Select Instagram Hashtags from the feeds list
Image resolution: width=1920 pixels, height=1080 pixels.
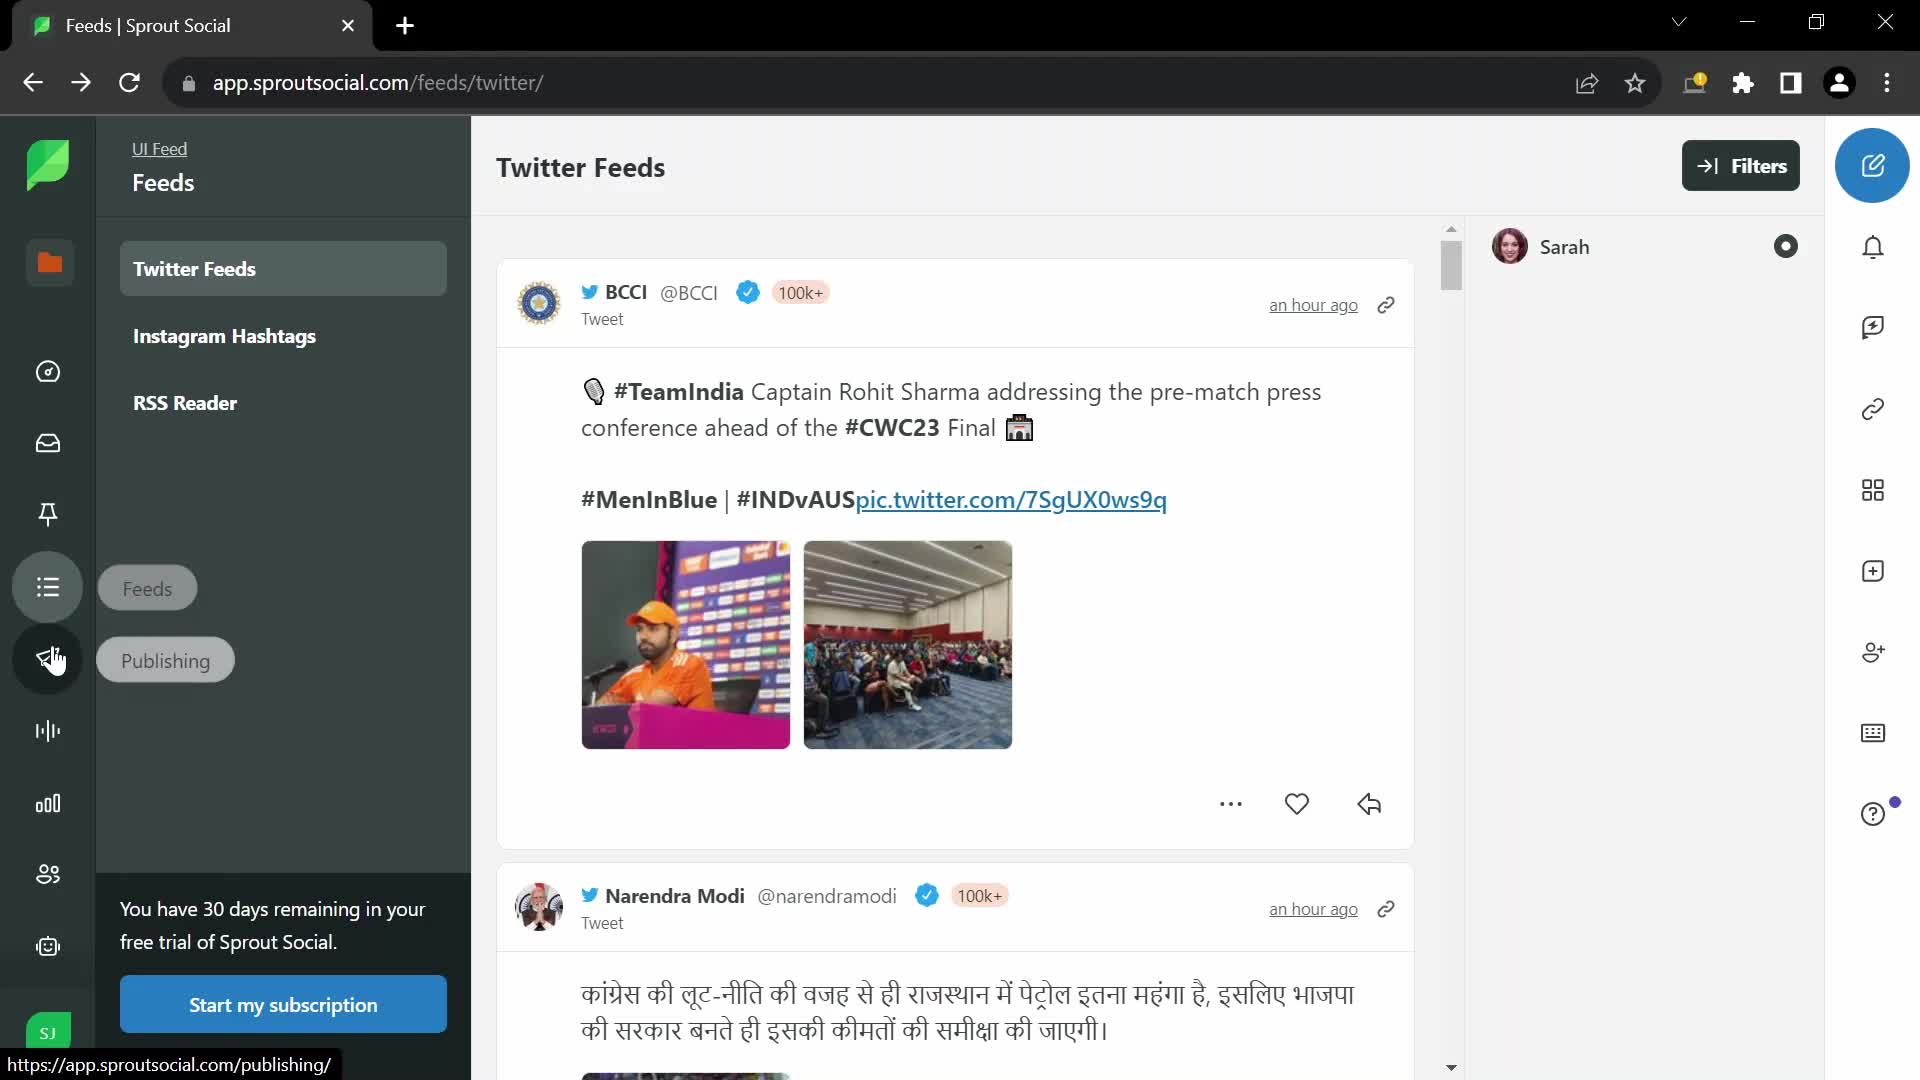[224, 337]
